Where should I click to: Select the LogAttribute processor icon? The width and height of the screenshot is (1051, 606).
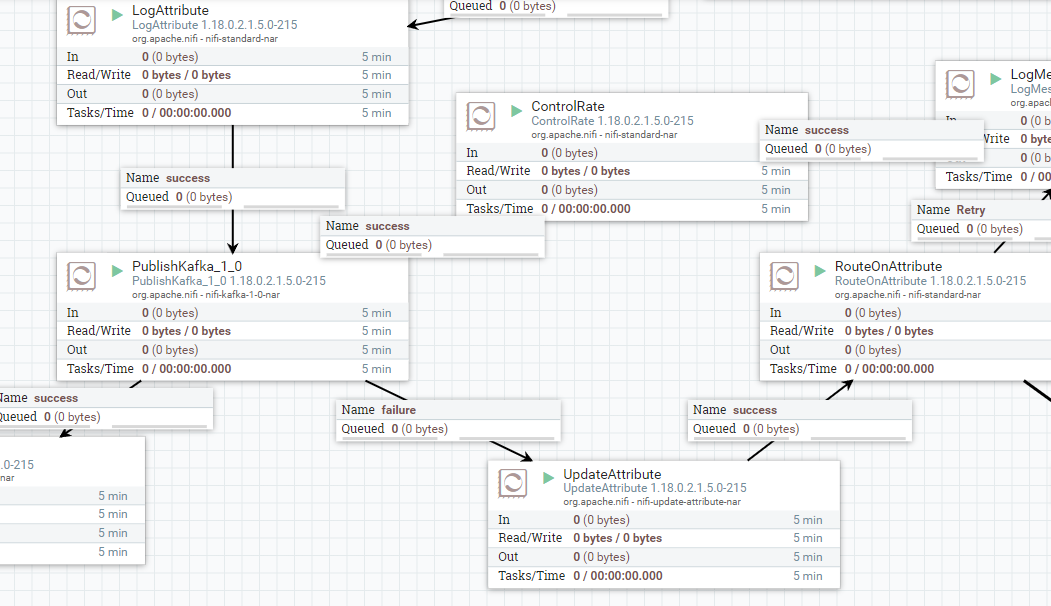81,20
